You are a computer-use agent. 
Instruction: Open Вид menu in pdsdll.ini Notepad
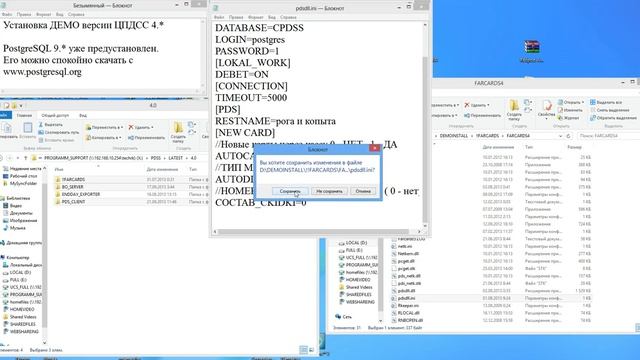coord(272,18)
